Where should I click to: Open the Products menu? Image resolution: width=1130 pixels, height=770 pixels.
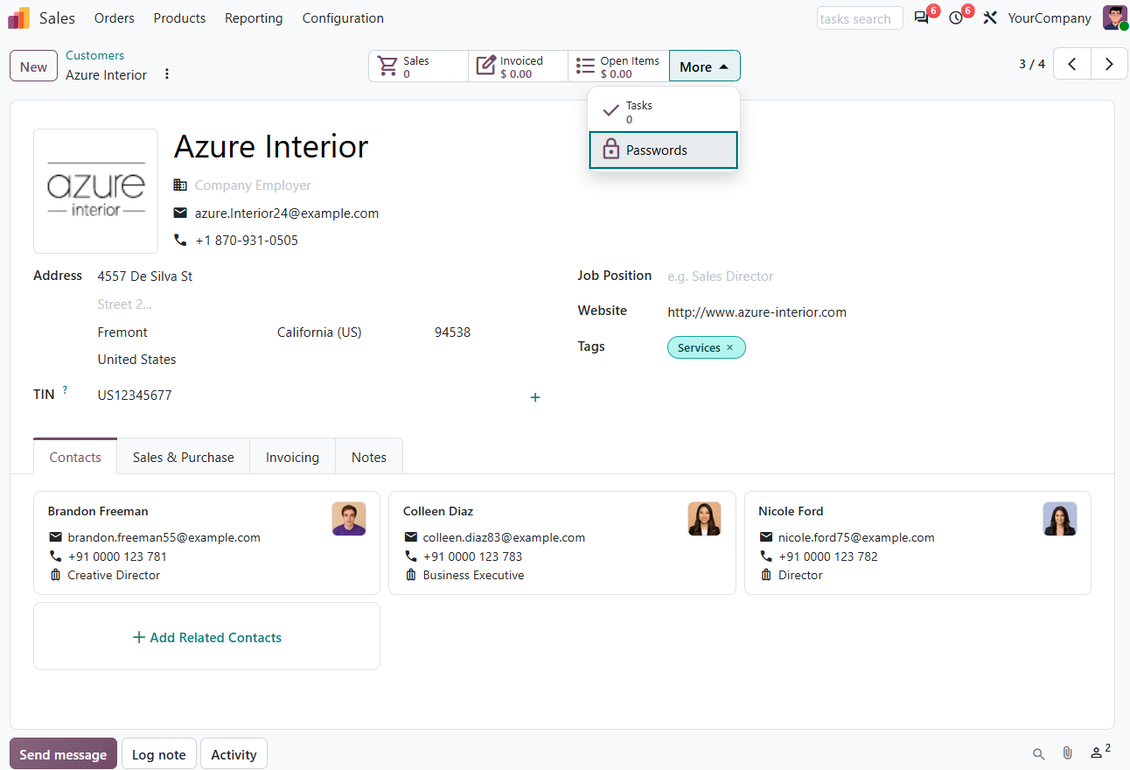point(179,18)
